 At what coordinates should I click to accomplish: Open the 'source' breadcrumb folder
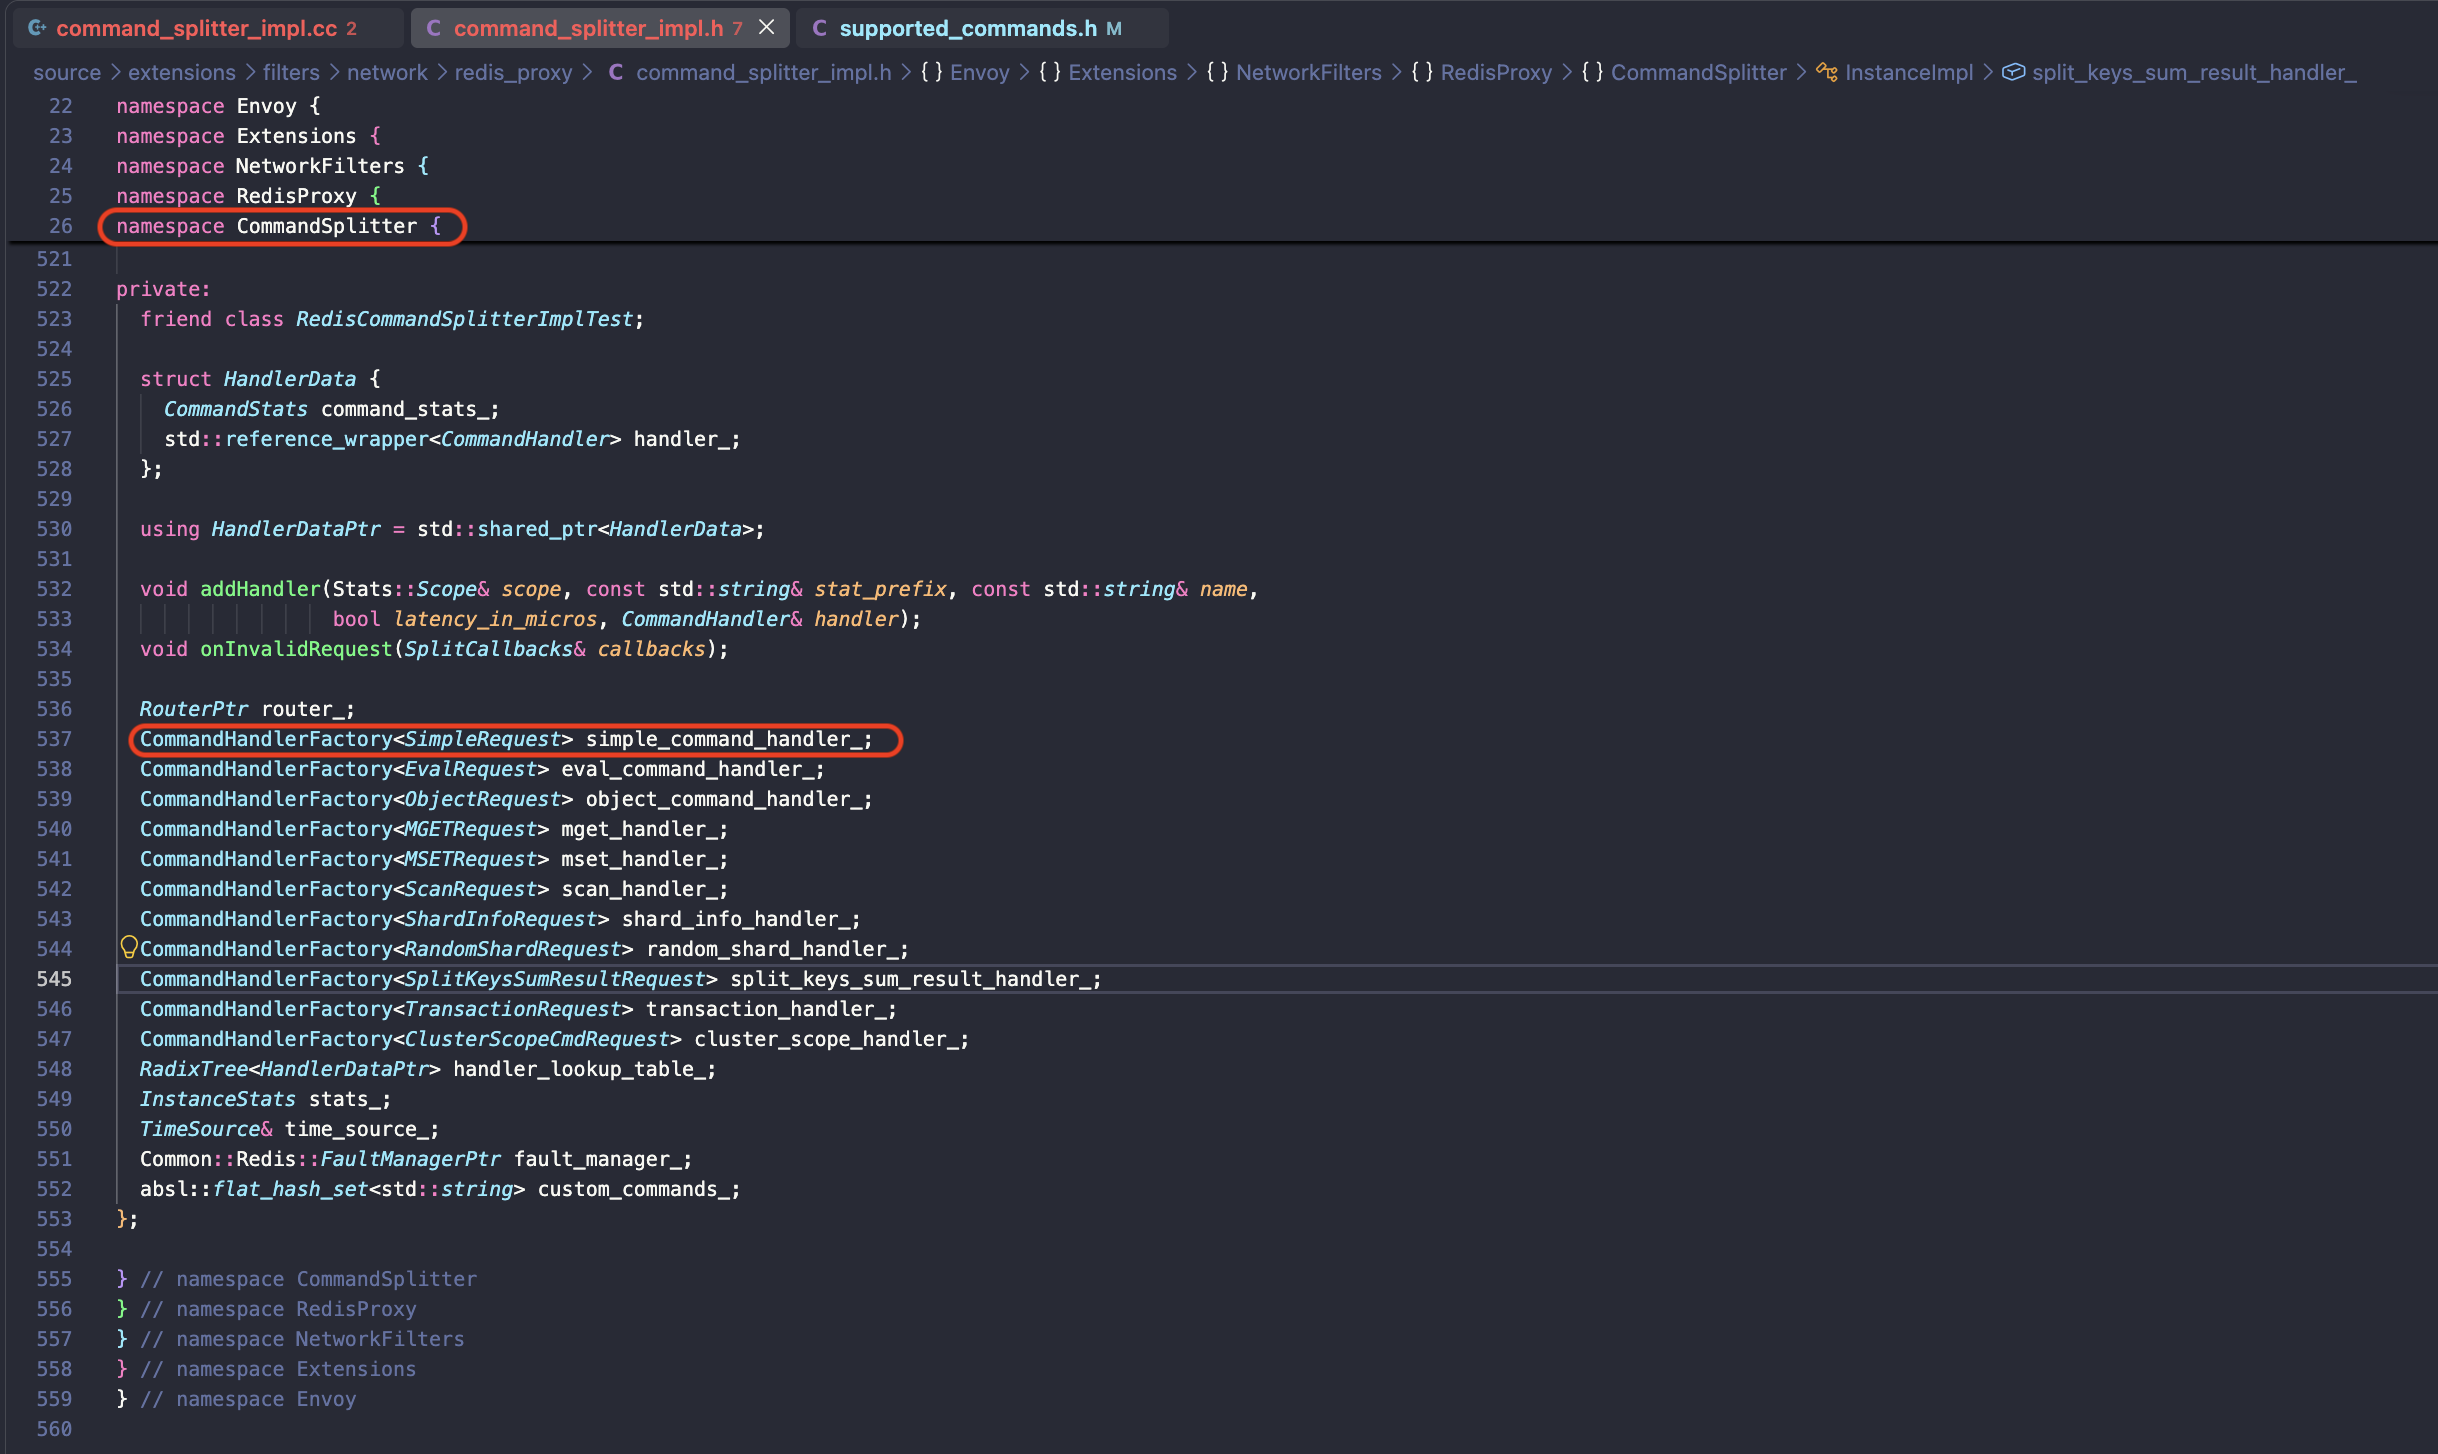[67, 72]
